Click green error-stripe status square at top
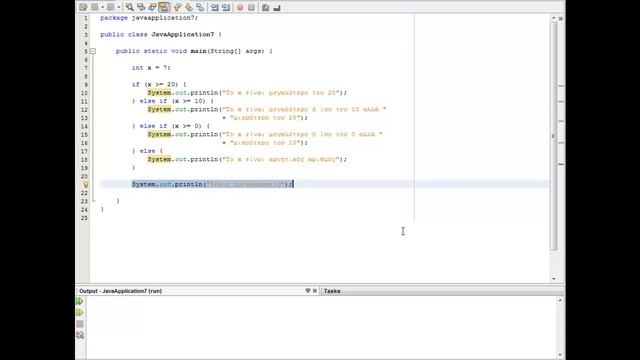 click(561, 18)
